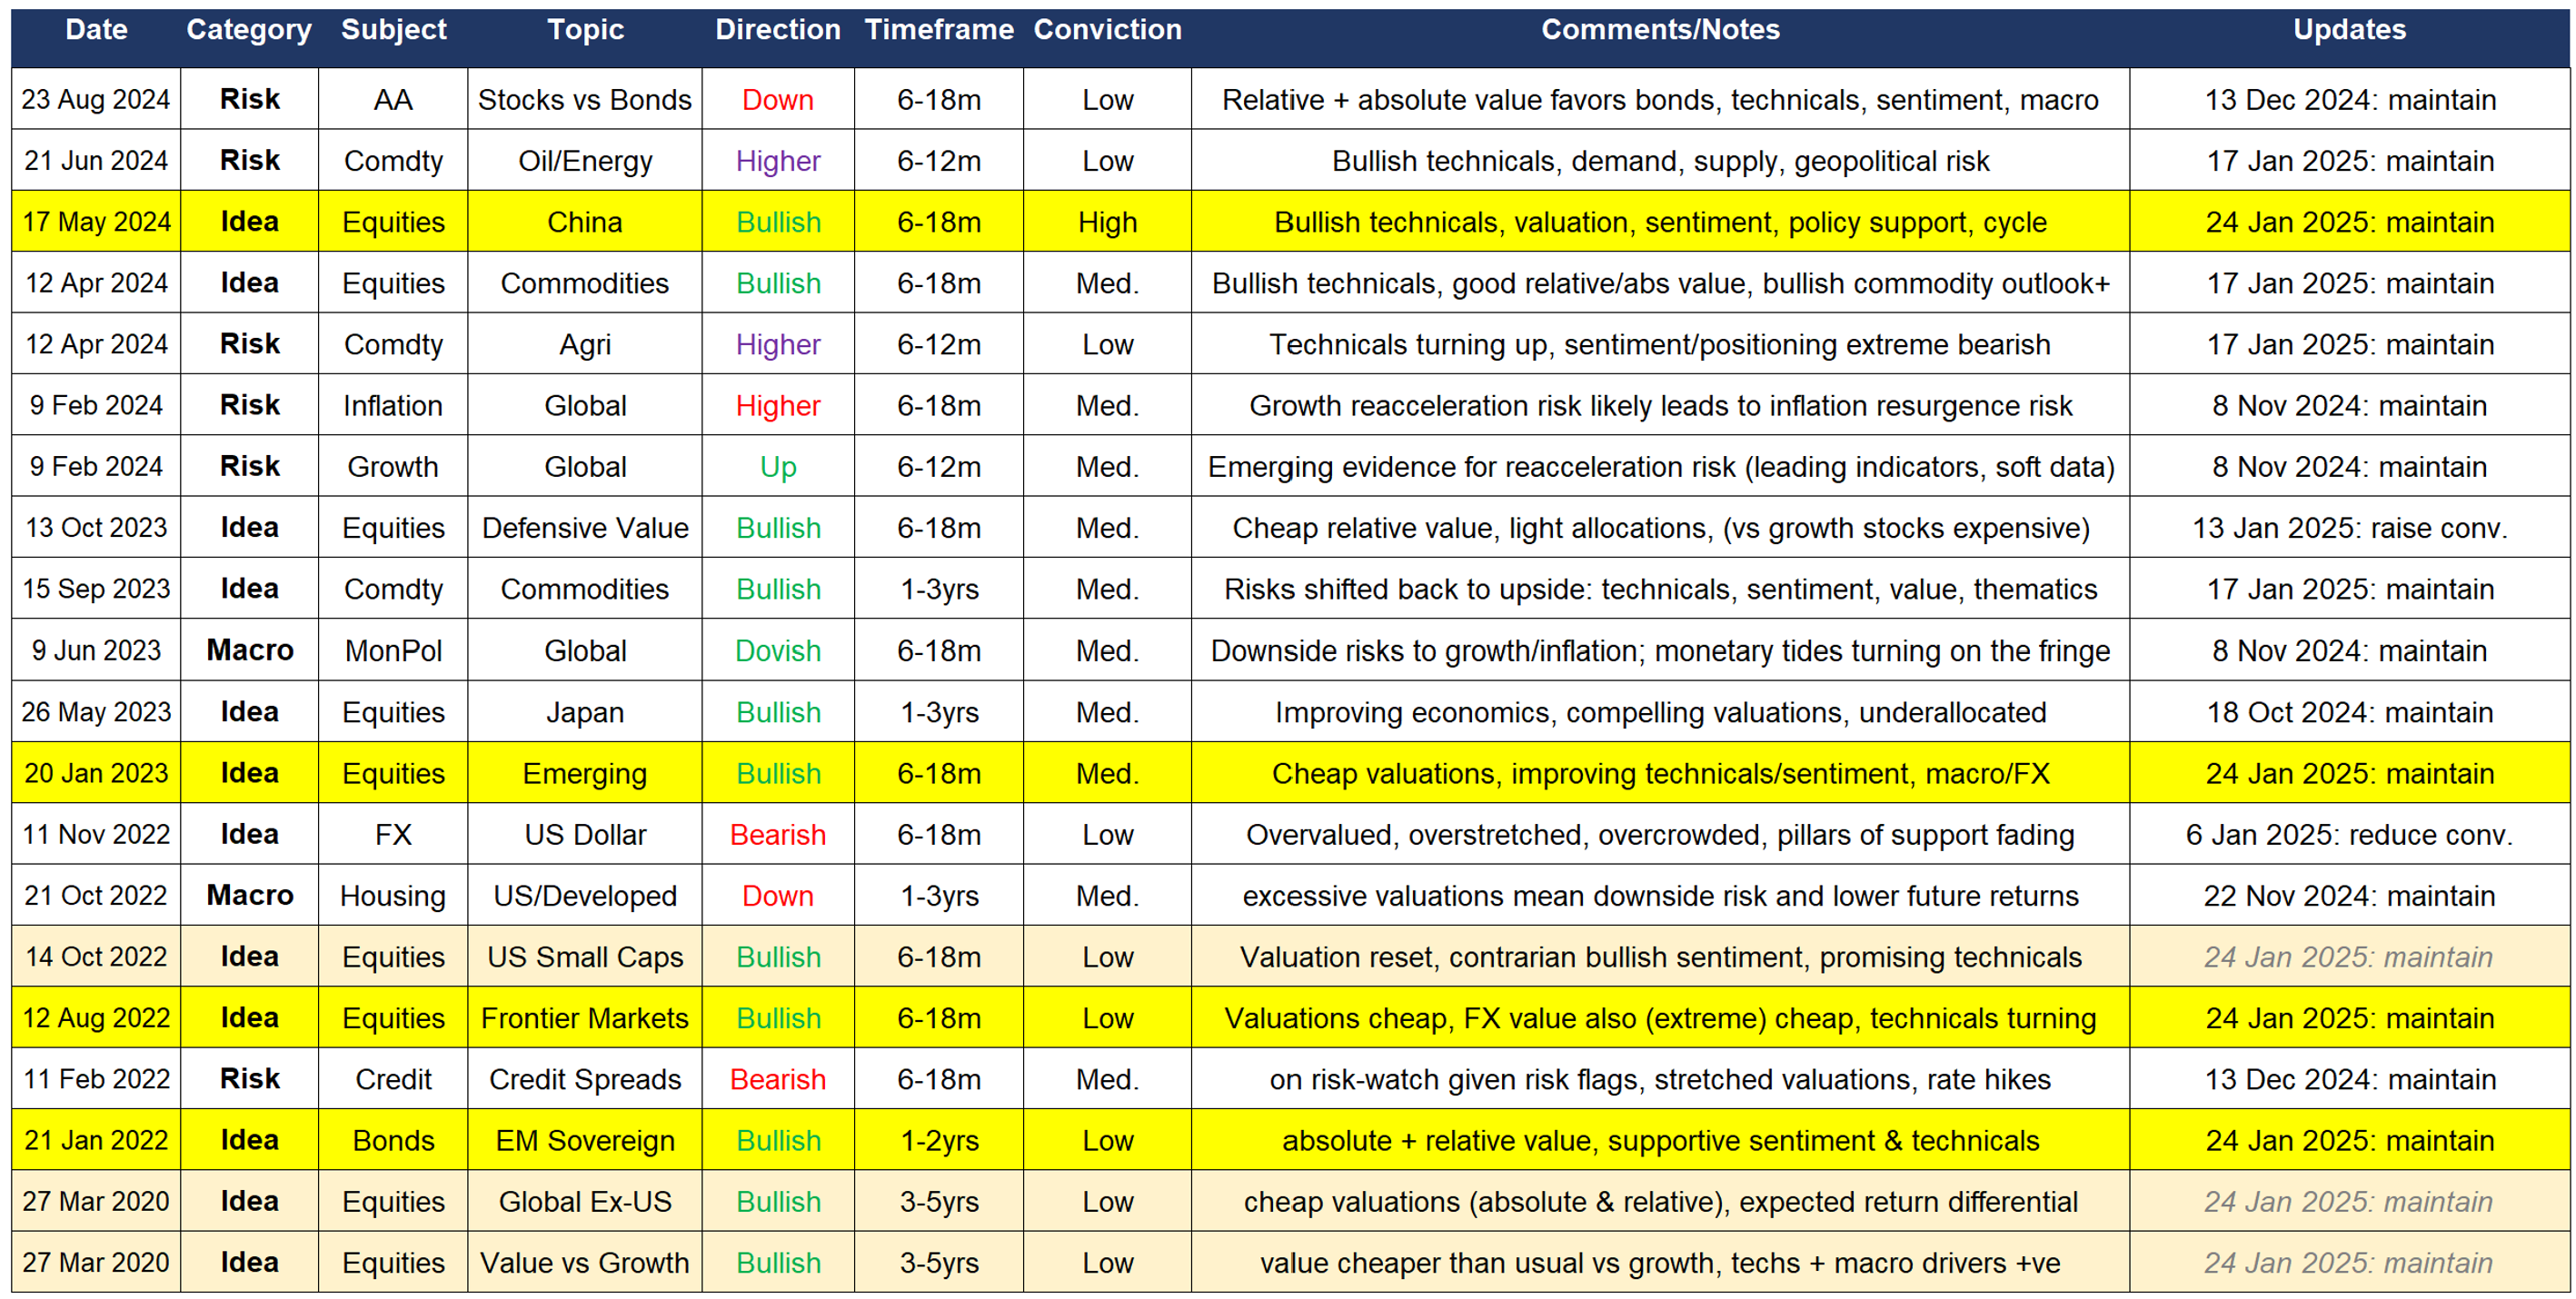Select the Value vs Growth topic cell
The image size is (2576, 1299).
(585, 1262)
